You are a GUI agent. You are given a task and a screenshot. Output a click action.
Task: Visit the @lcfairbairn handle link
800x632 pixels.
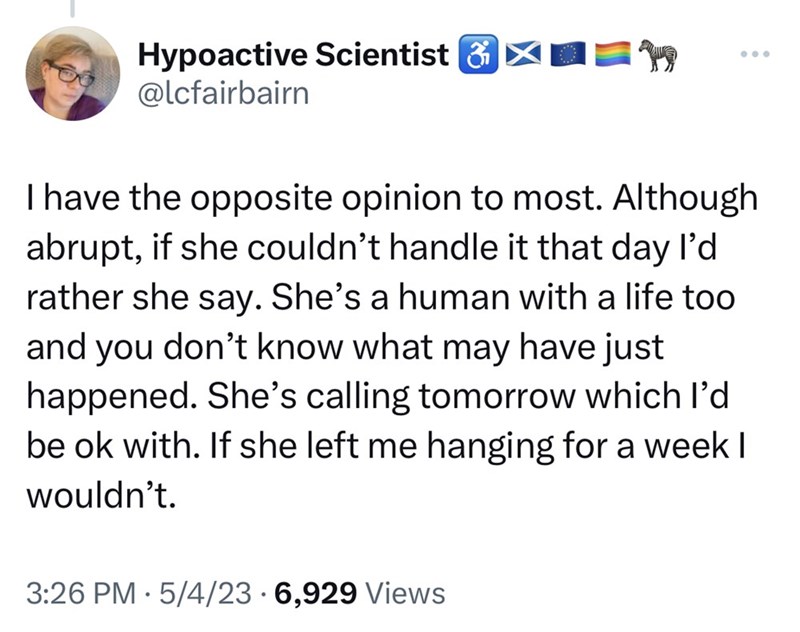(x=223, y=94)
